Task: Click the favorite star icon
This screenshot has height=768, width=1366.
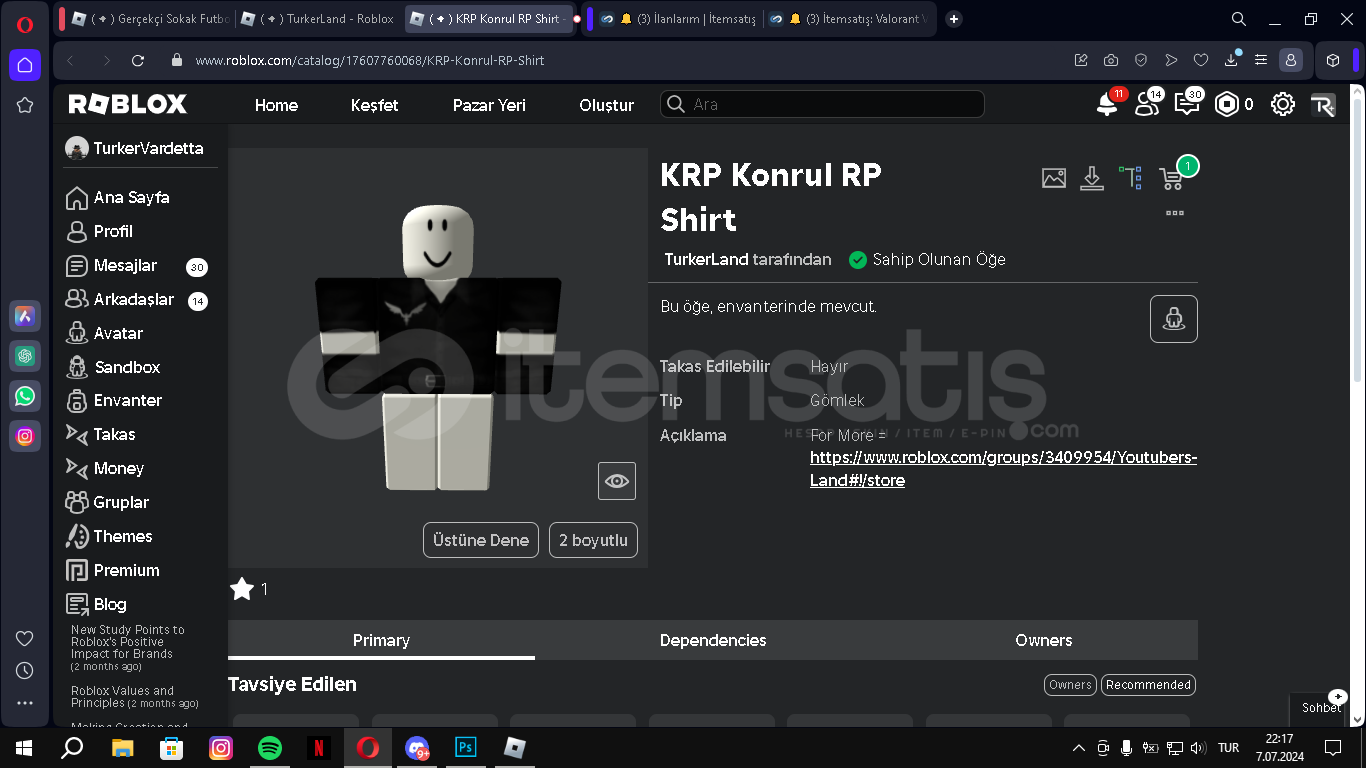Action: pyautogui.click(x=241, y=589)
